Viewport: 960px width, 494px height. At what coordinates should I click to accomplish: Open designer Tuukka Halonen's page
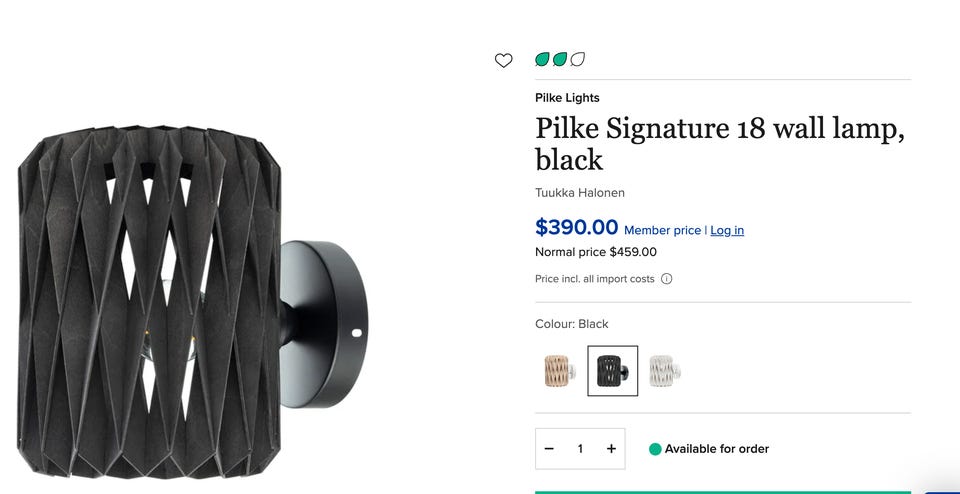click(580, 192)
